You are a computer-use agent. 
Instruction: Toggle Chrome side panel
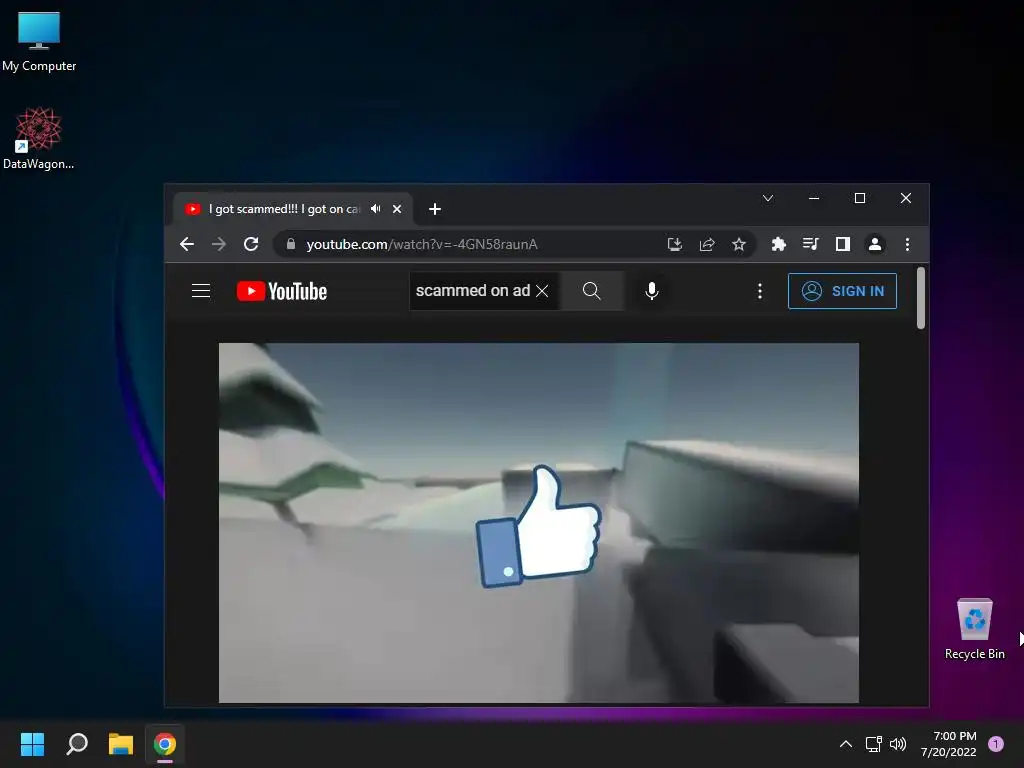click(x=842, y=244)
